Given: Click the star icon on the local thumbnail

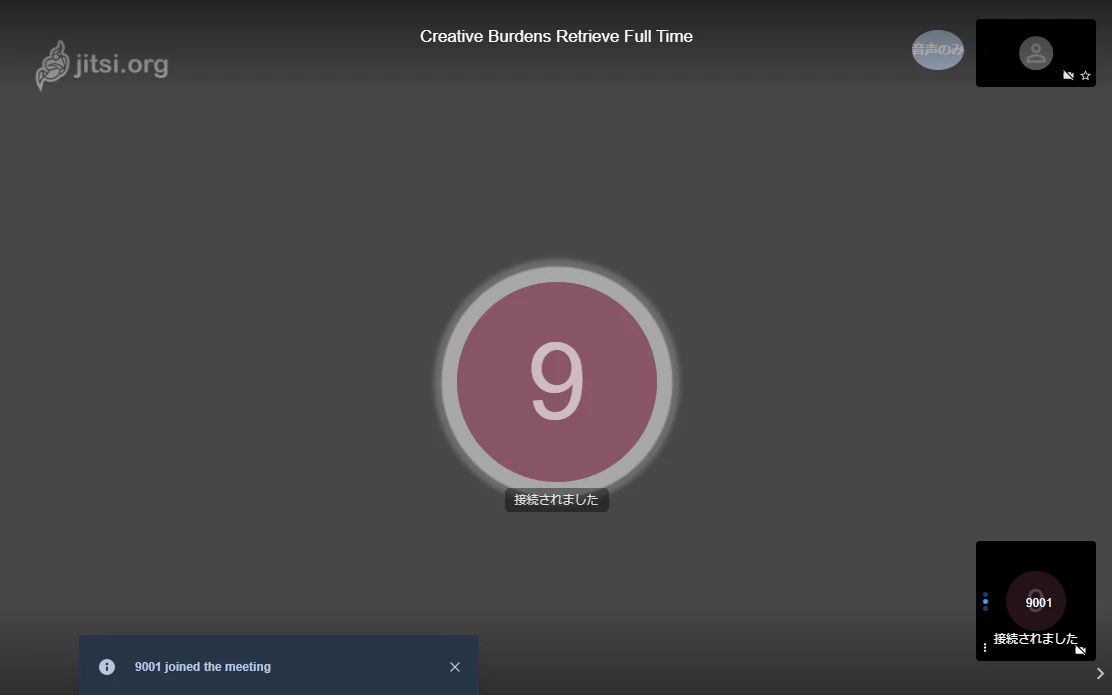Looking at the screenshot, I should (1085, 75).
